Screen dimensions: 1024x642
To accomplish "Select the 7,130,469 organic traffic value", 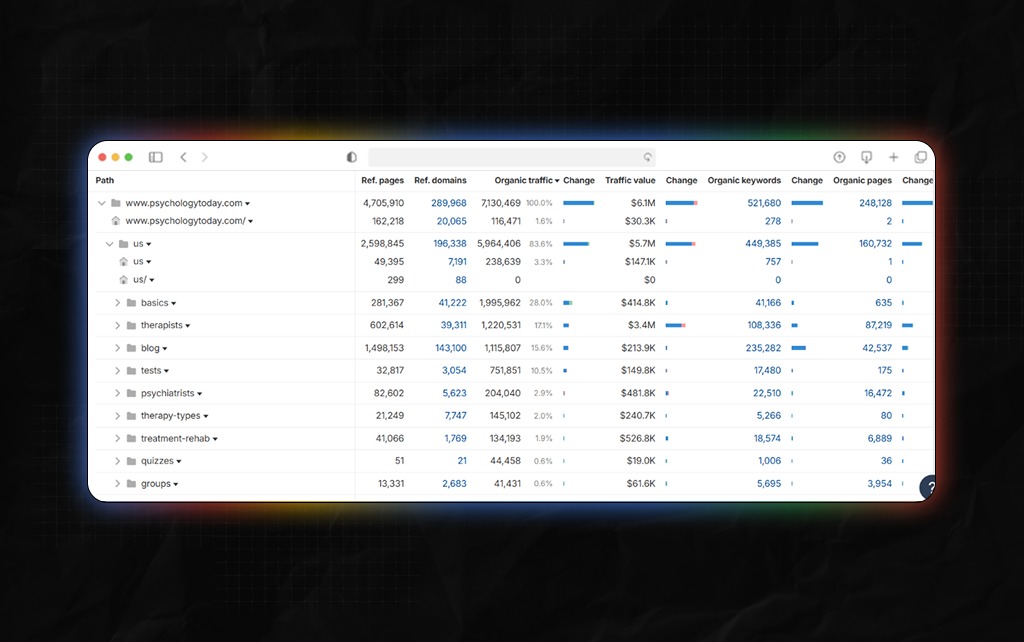I will 501,203.
